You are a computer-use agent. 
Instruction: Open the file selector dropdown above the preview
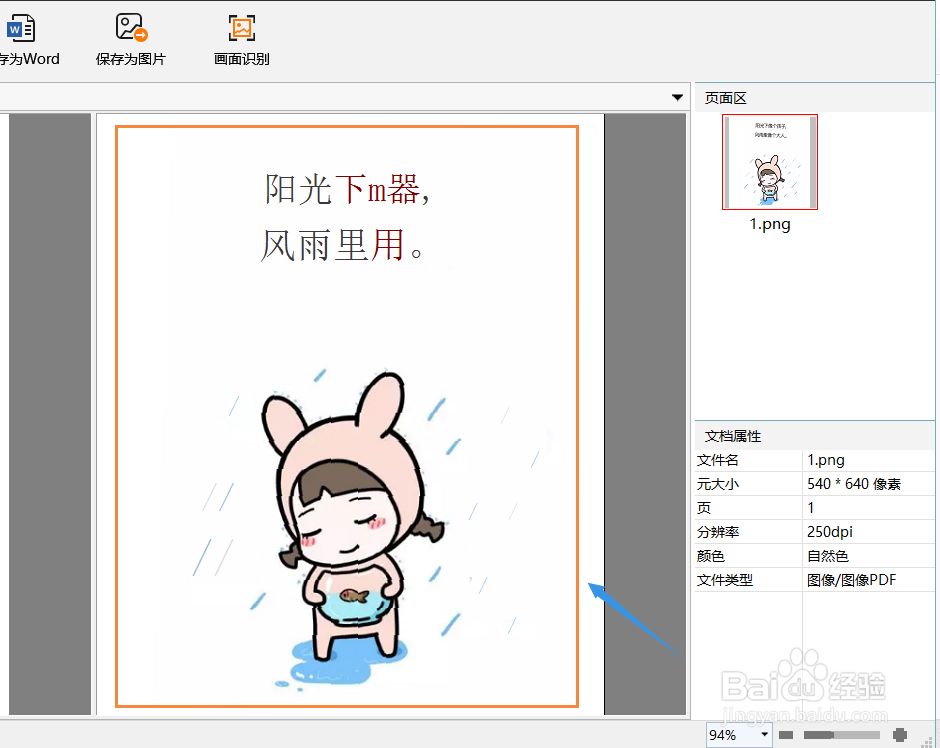[x=678, y=96]
